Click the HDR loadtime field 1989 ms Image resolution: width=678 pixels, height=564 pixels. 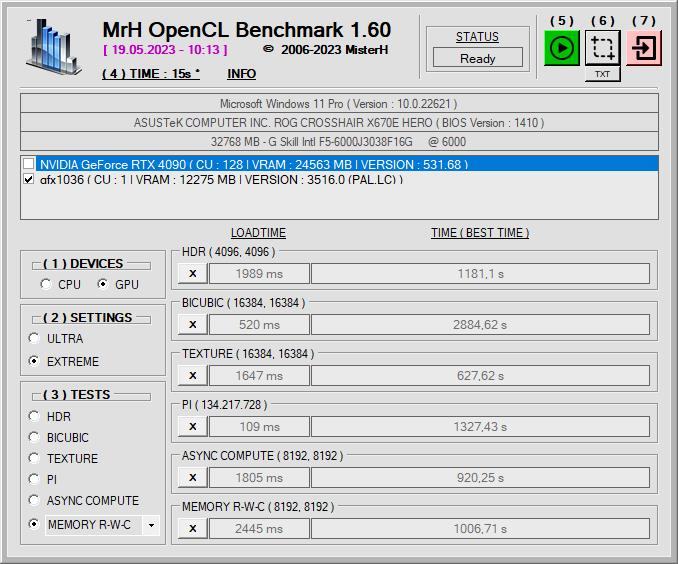point(259,273)
